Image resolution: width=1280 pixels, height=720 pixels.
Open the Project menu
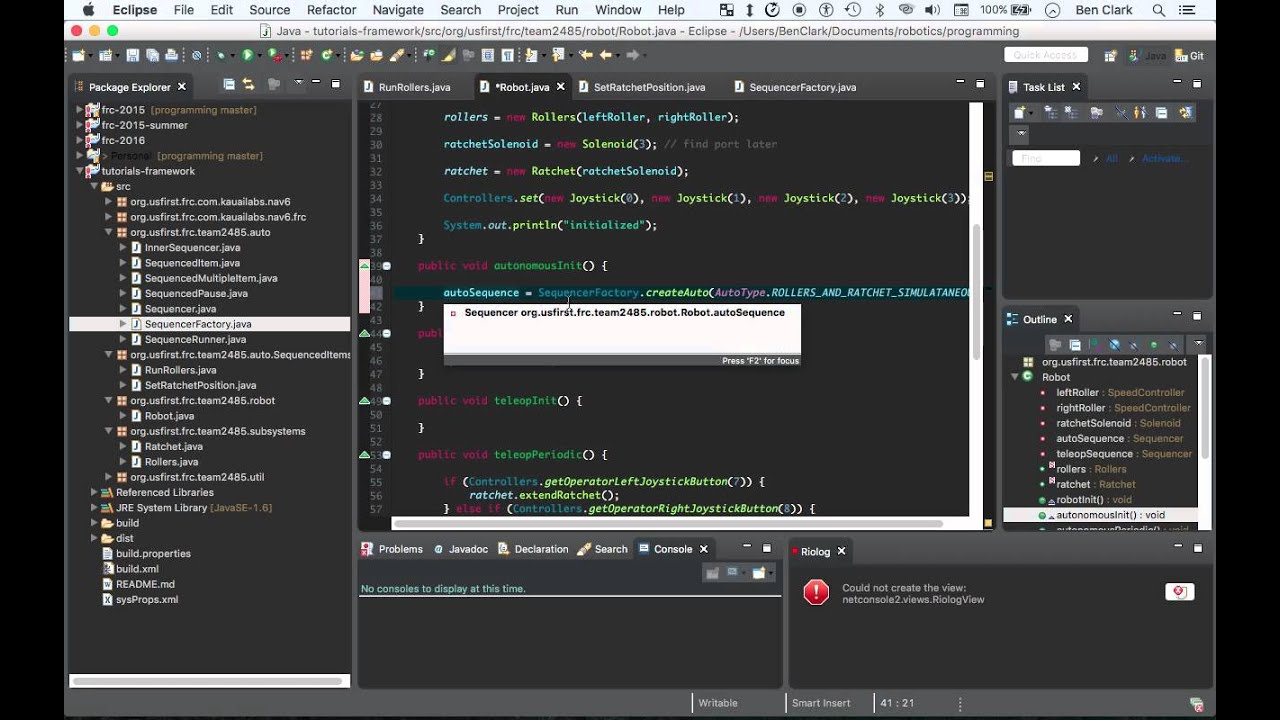(518, 10)
